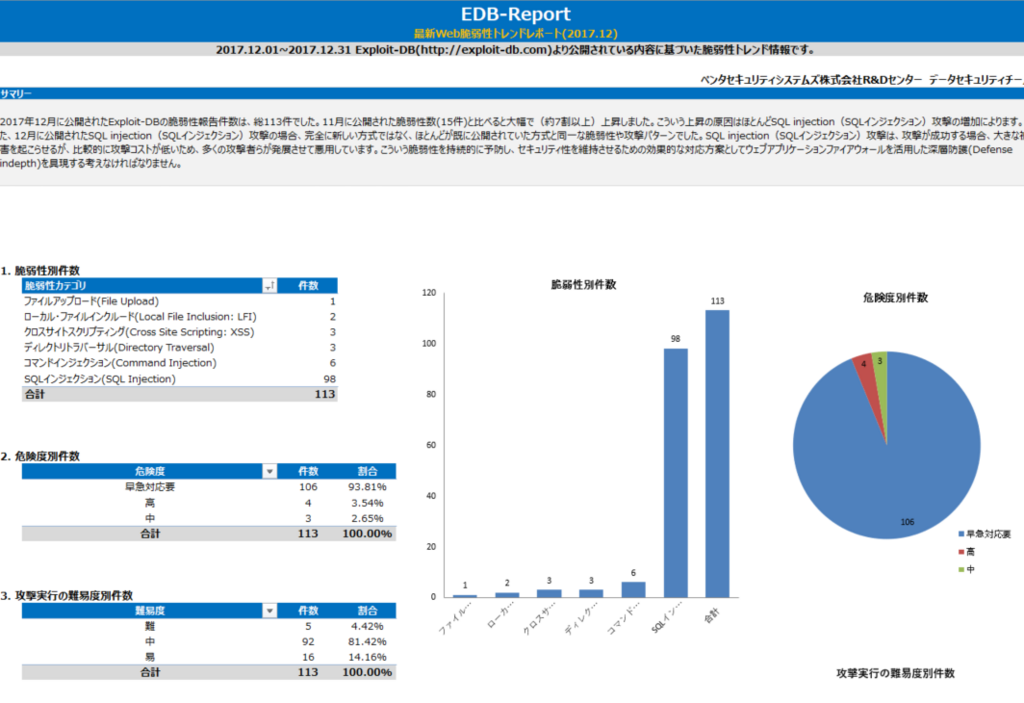Image resolution: width=1024 pixels, height=703 pixels.
Task: Click the EDB-Report title
Action: coord(516,14)
